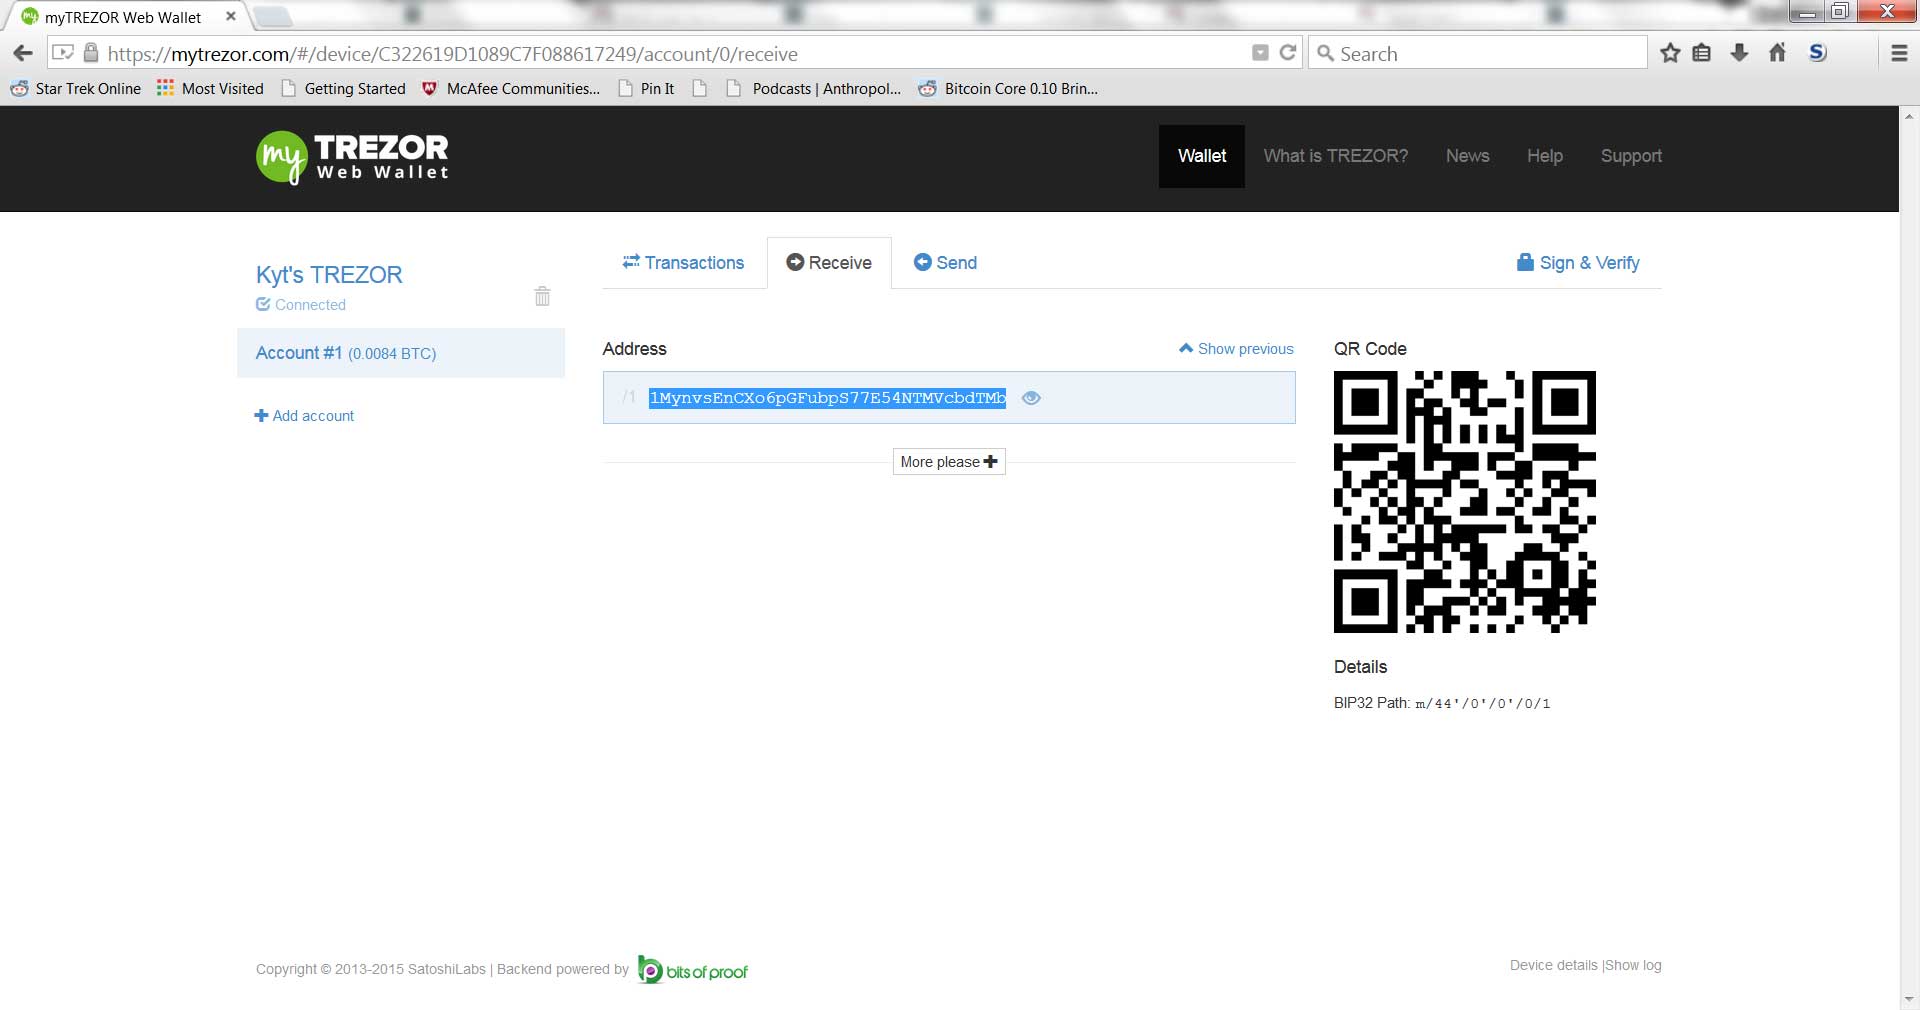Restore down the browser window

(1840, 12)
